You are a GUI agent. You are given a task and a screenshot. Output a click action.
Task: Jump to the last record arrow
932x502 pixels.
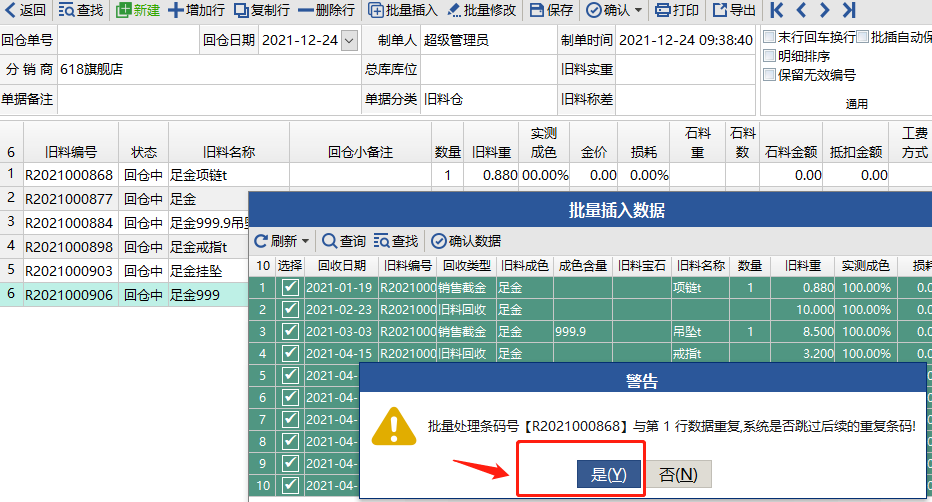[849, 10]
